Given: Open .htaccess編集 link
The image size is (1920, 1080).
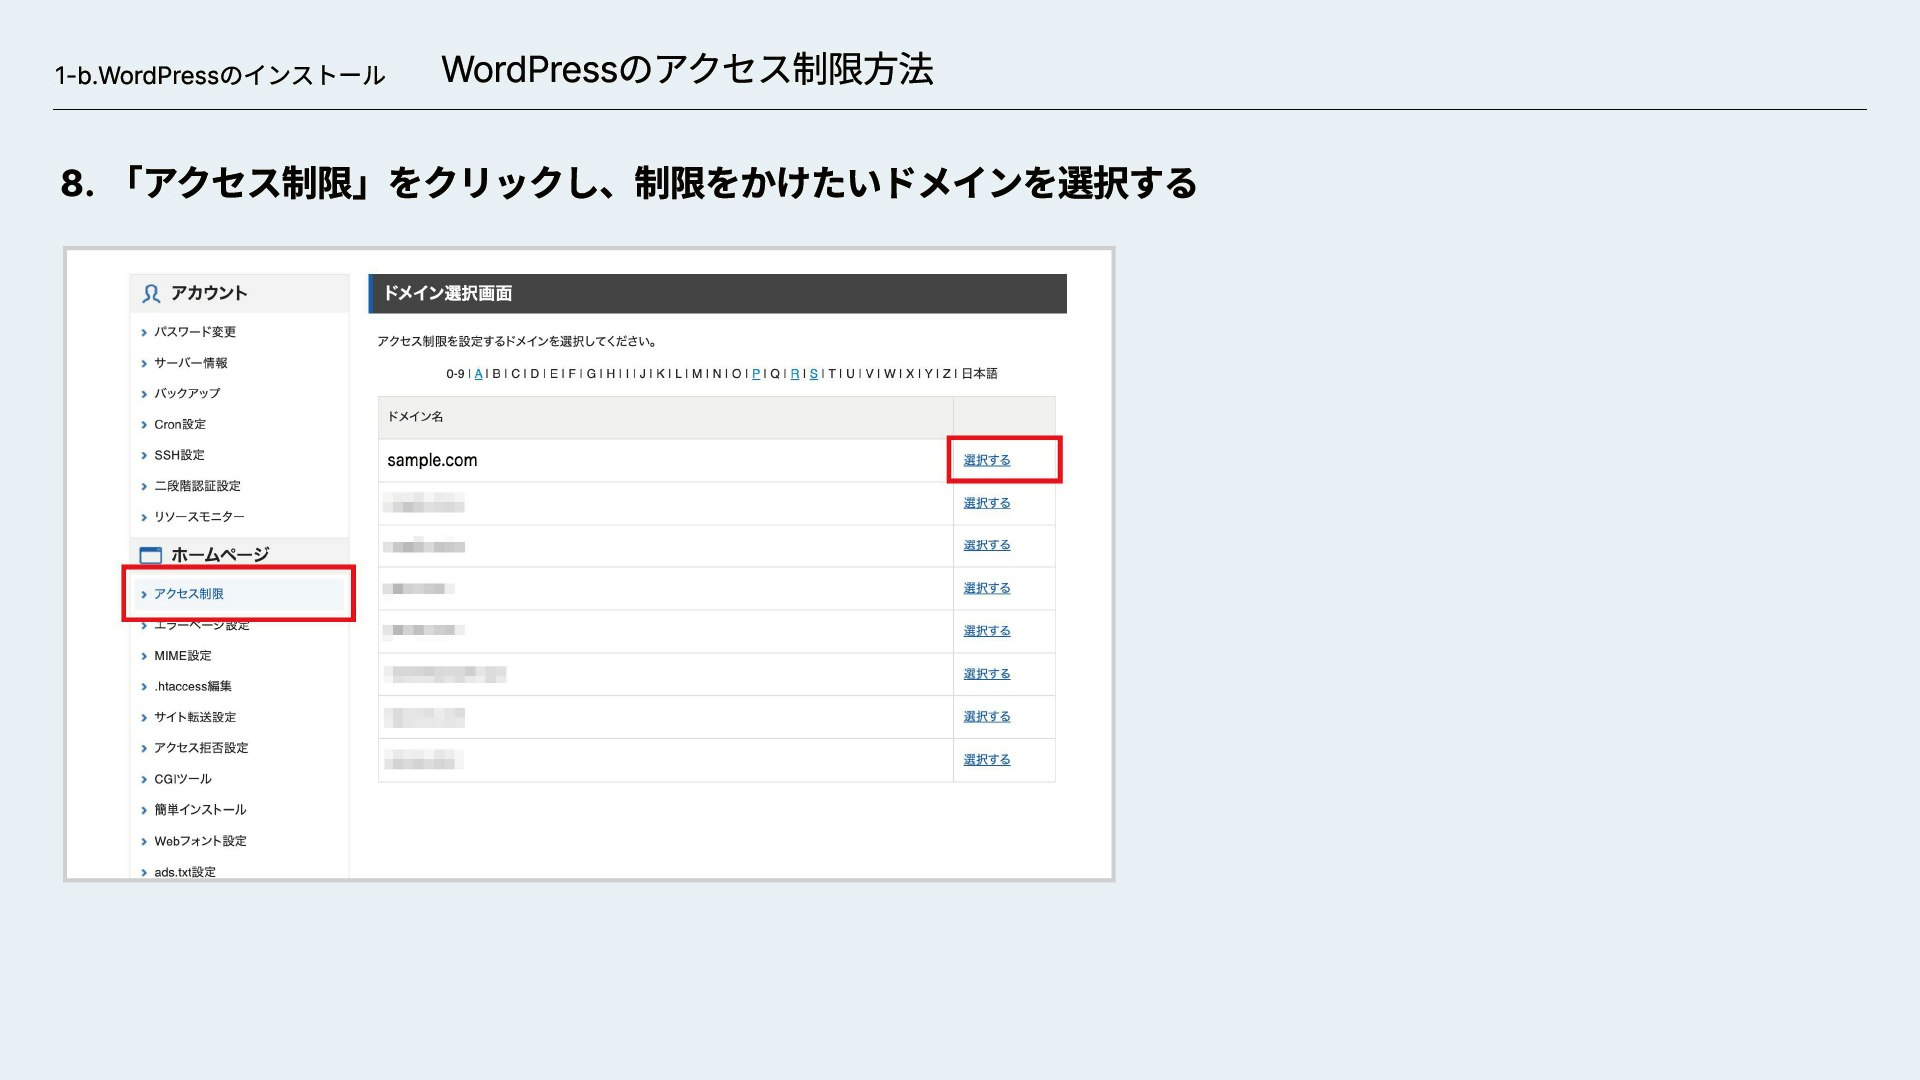Looking at the screenshot, I should coord(193,687).
